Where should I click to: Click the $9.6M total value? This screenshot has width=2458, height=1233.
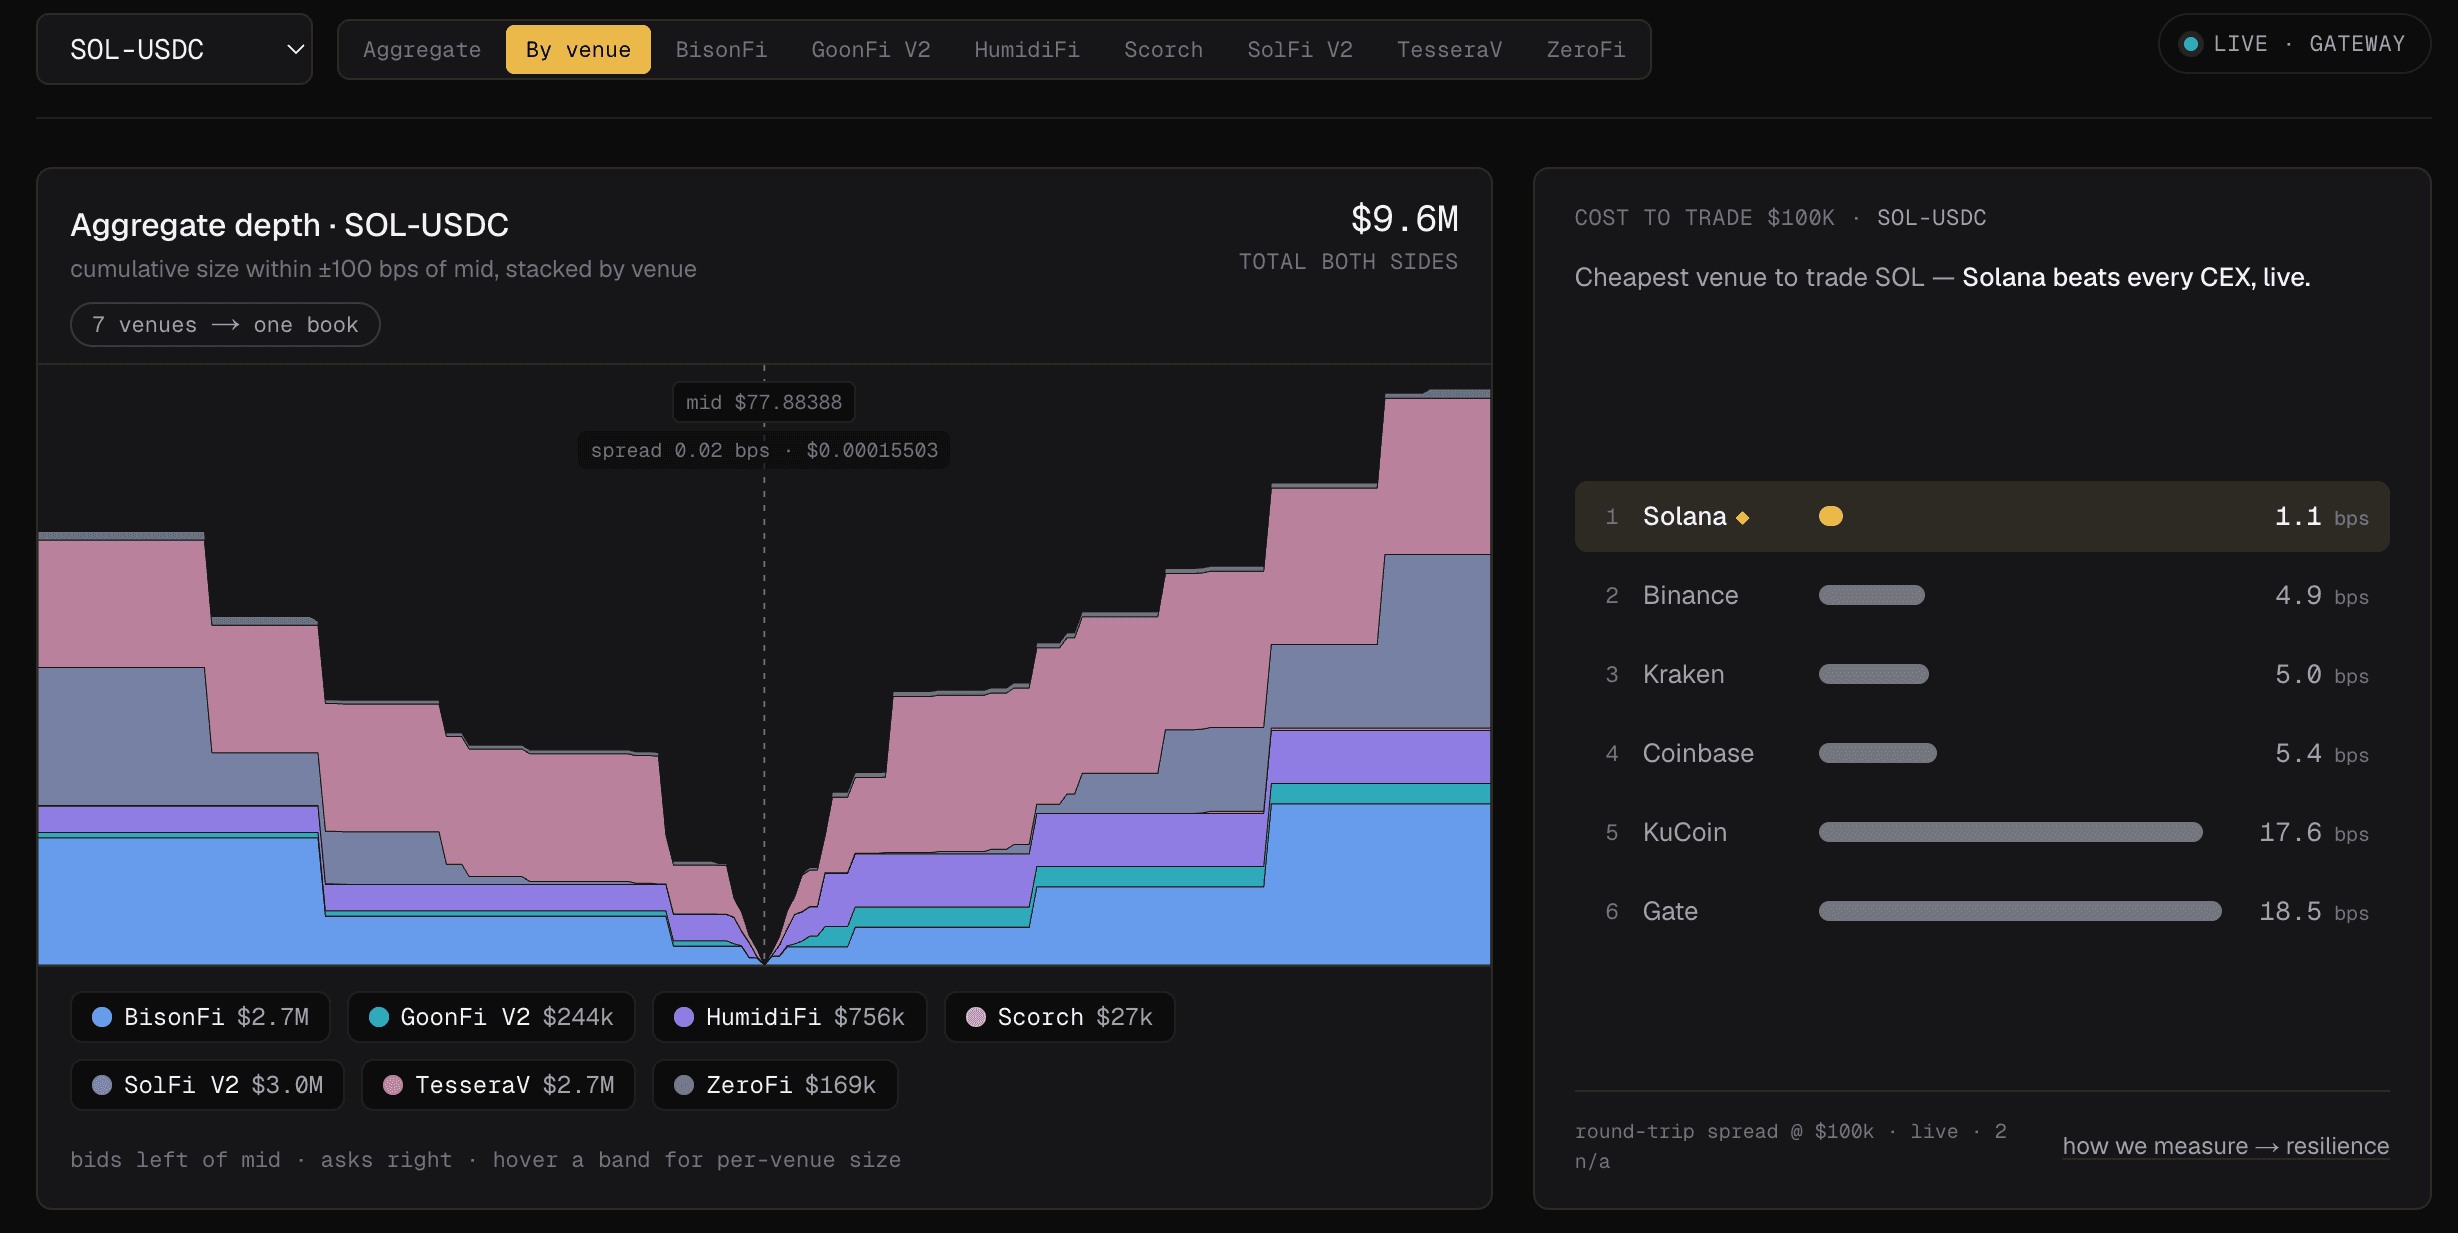(1404, 218)
